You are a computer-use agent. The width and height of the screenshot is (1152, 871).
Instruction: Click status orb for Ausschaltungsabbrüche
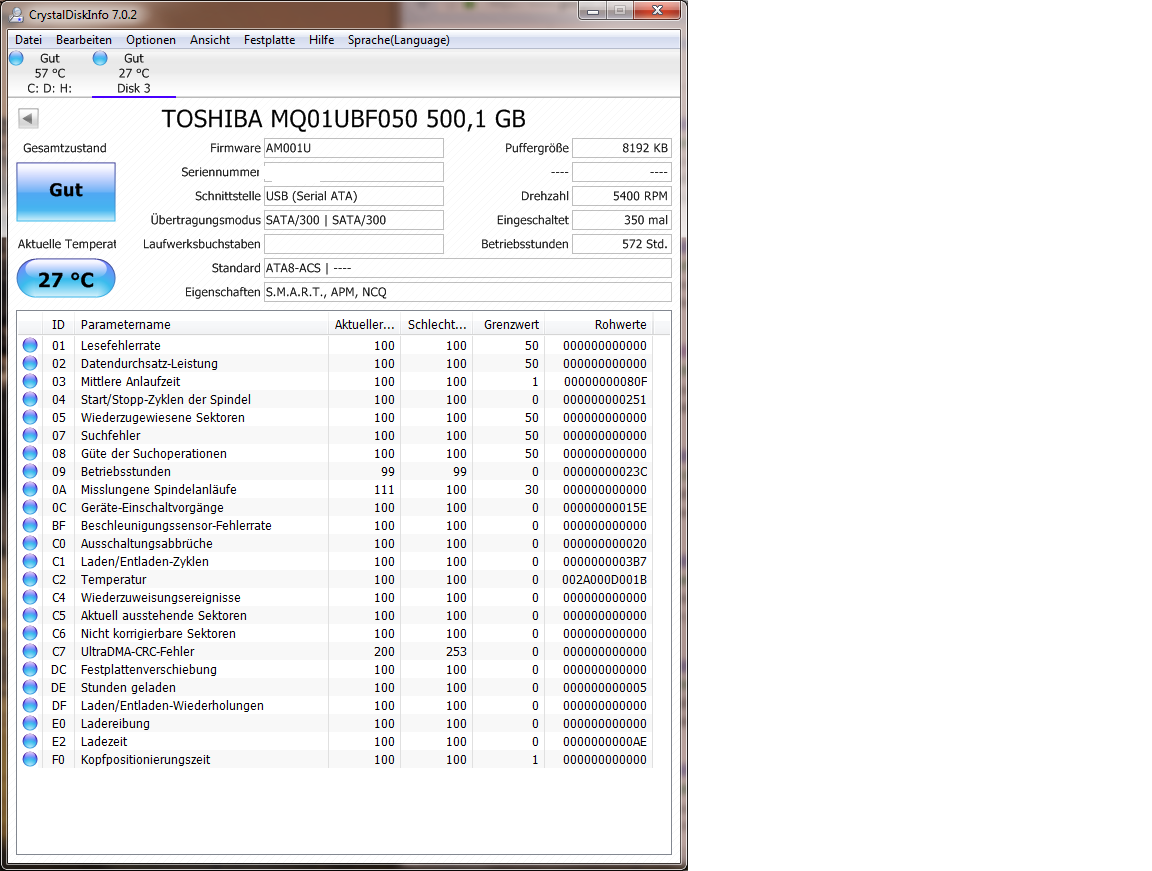pyautogui.click(x=30, y=543)
